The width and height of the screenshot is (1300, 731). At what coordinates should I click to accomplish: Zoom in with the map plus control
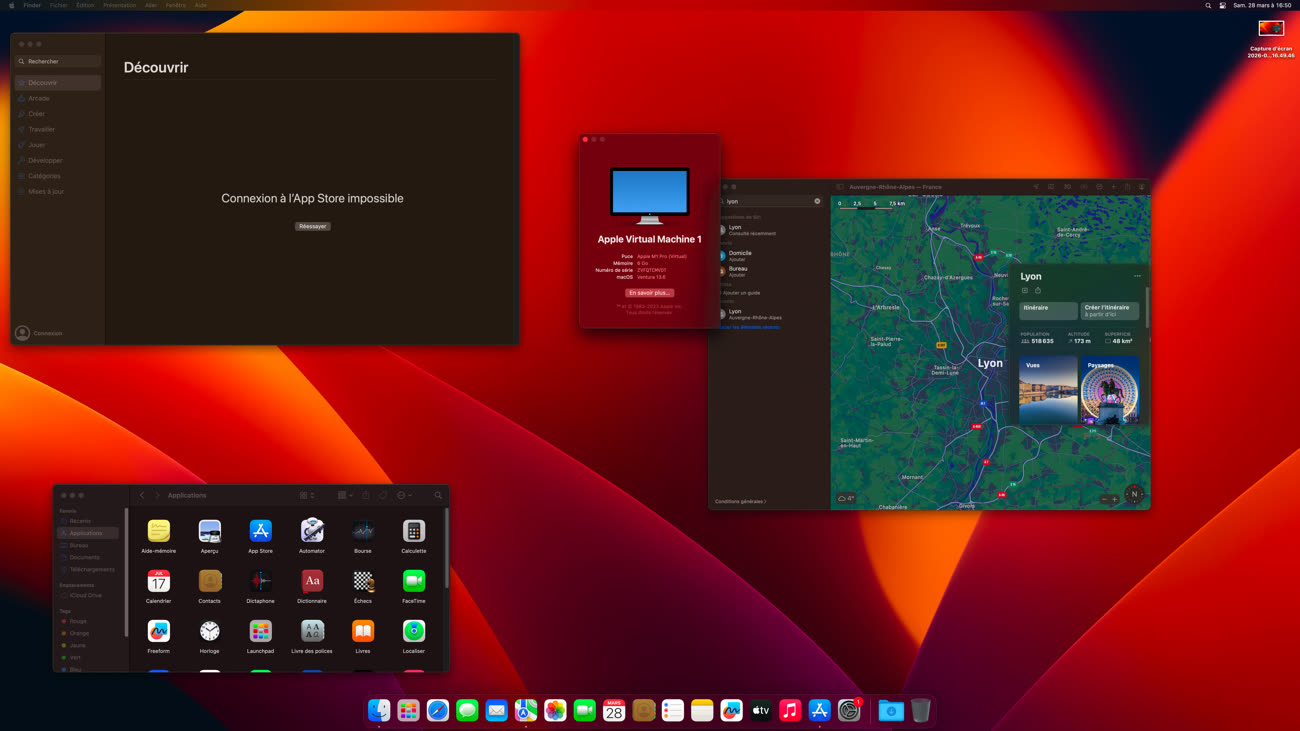pos(1115,499)
